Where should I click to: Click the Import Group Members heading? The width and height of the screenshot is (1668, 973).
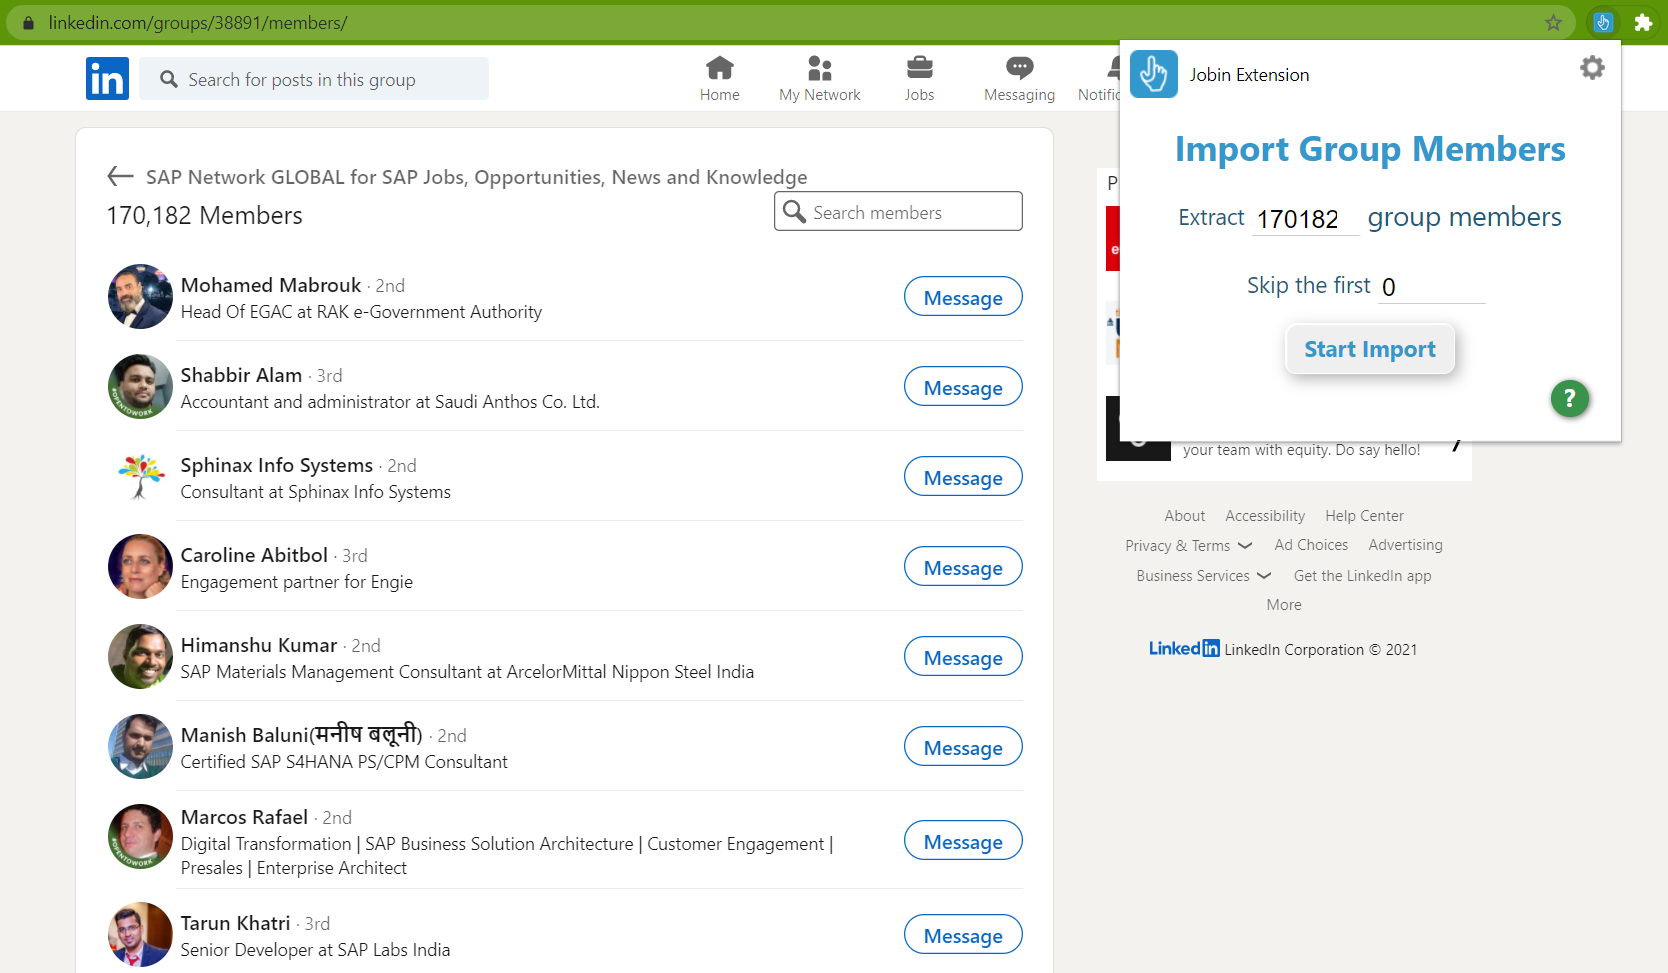[x=1370, y=149]
